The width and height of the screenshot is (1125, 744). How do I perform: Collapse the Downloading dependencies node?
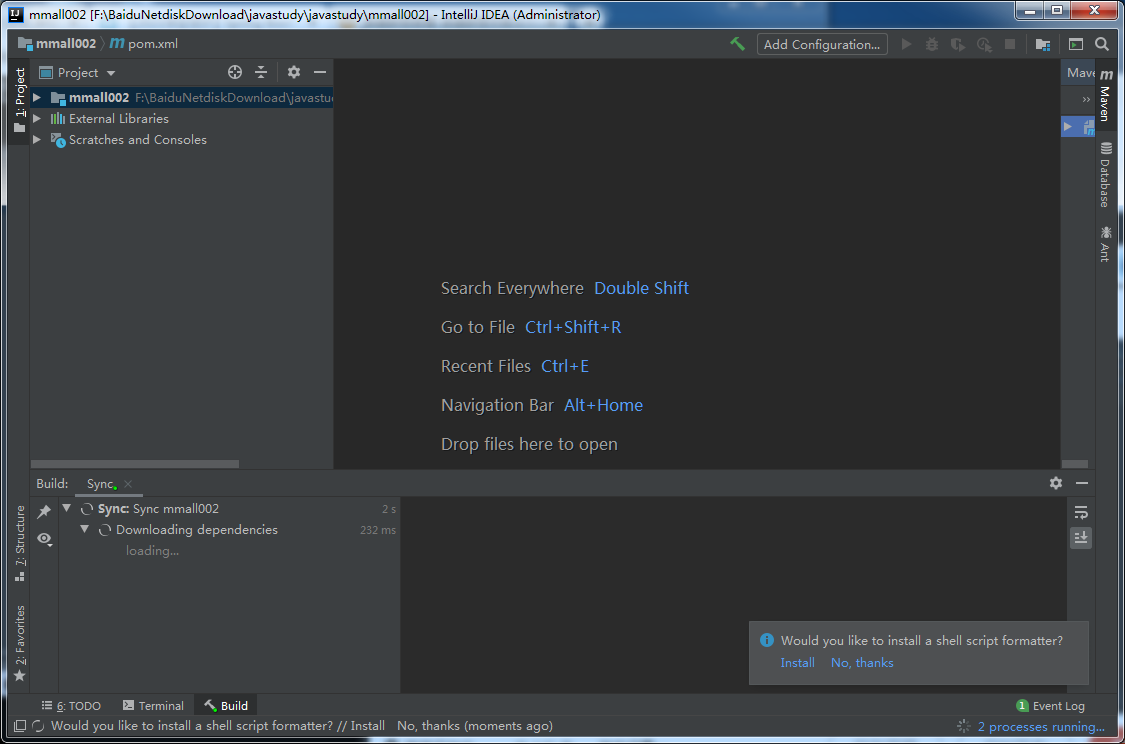85,529
